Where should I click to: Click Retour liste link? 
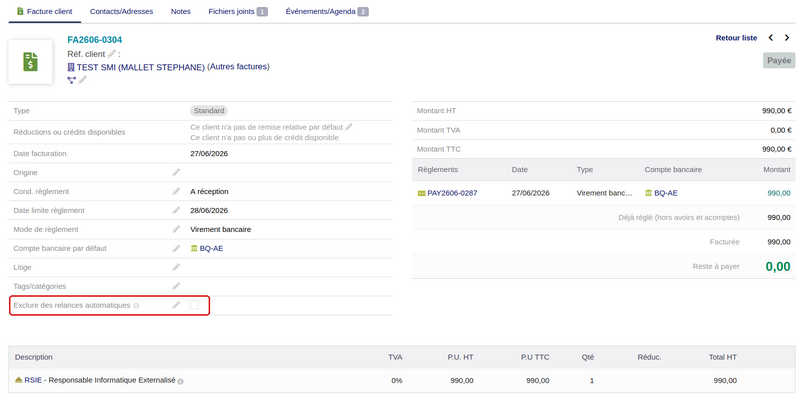736,38
